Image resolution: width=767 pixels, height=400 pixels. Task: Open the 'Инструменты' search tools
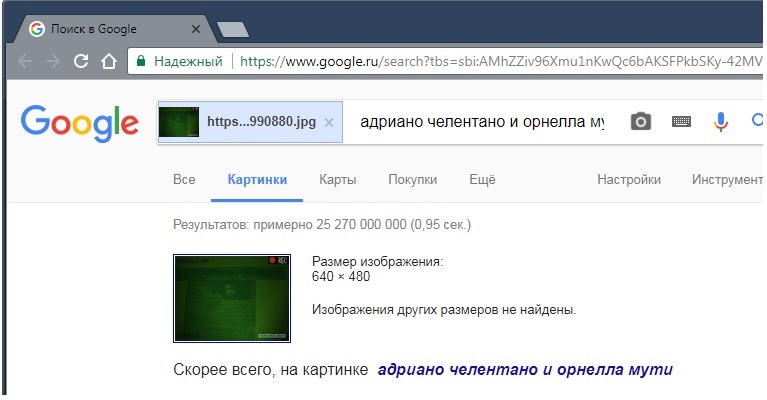point(727,179)
